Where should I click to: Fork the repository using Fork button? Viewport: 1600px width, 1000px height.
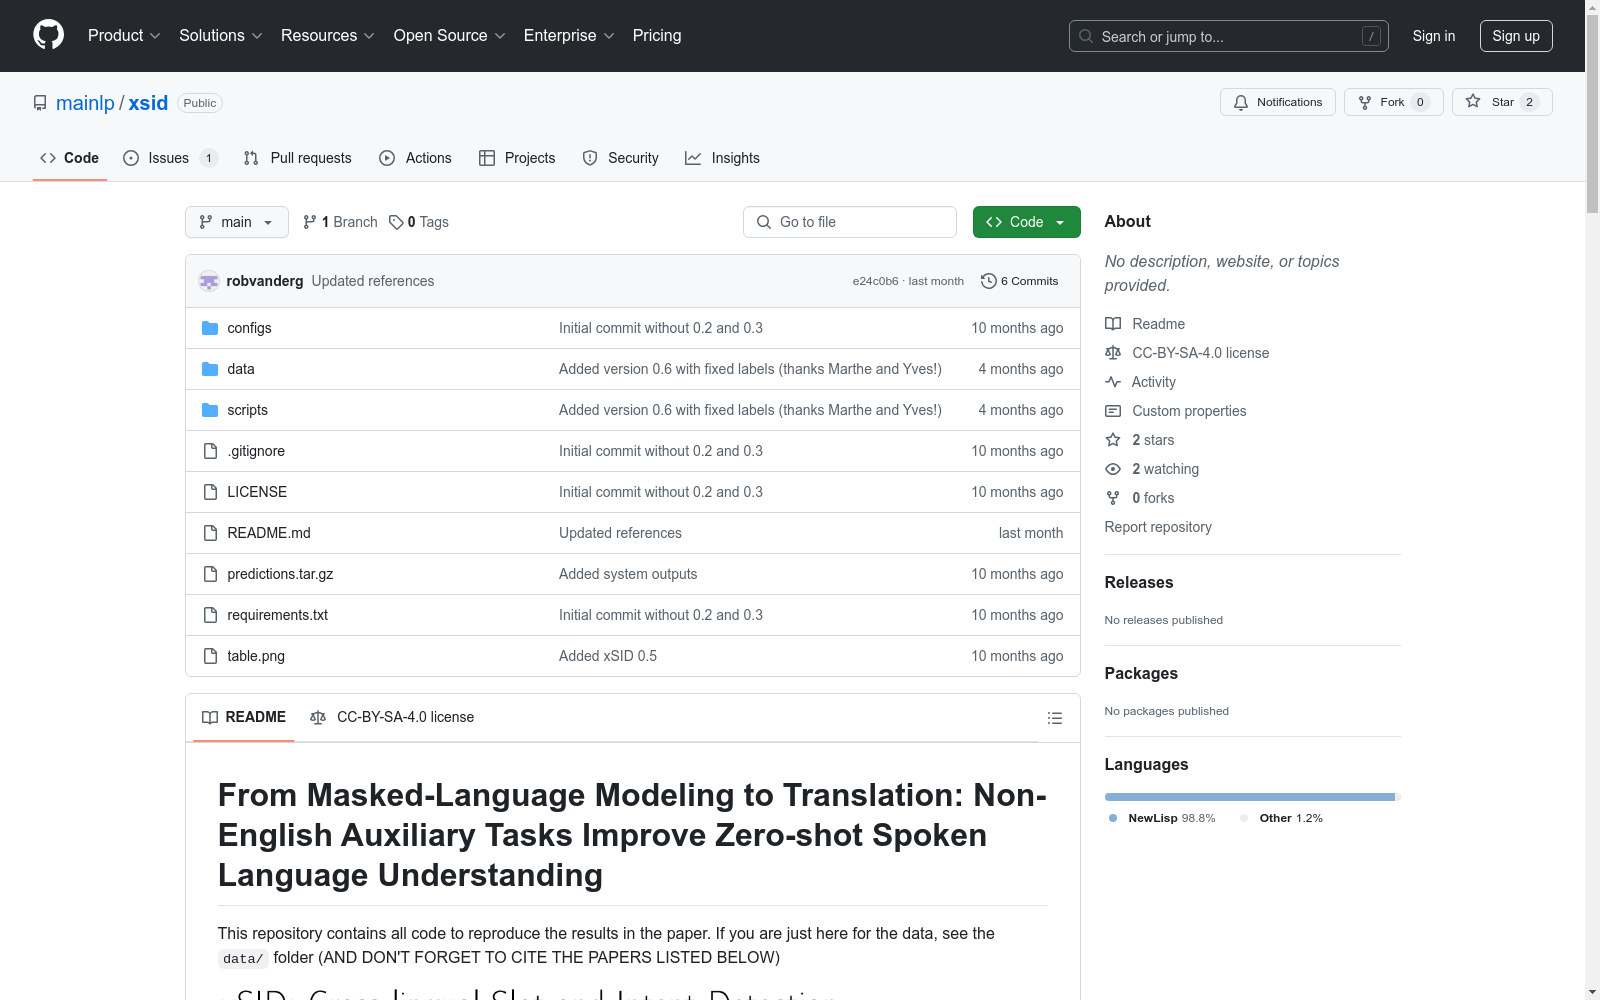click(1393, 102)
